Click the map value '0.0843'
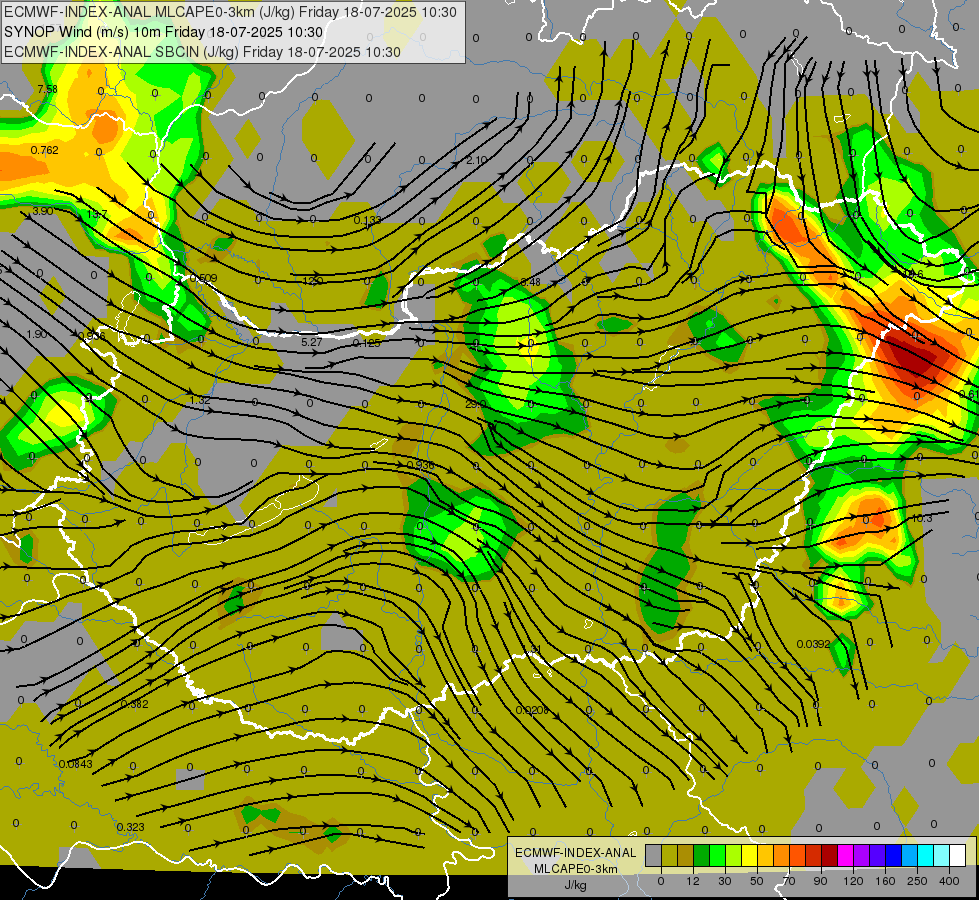 76,764
